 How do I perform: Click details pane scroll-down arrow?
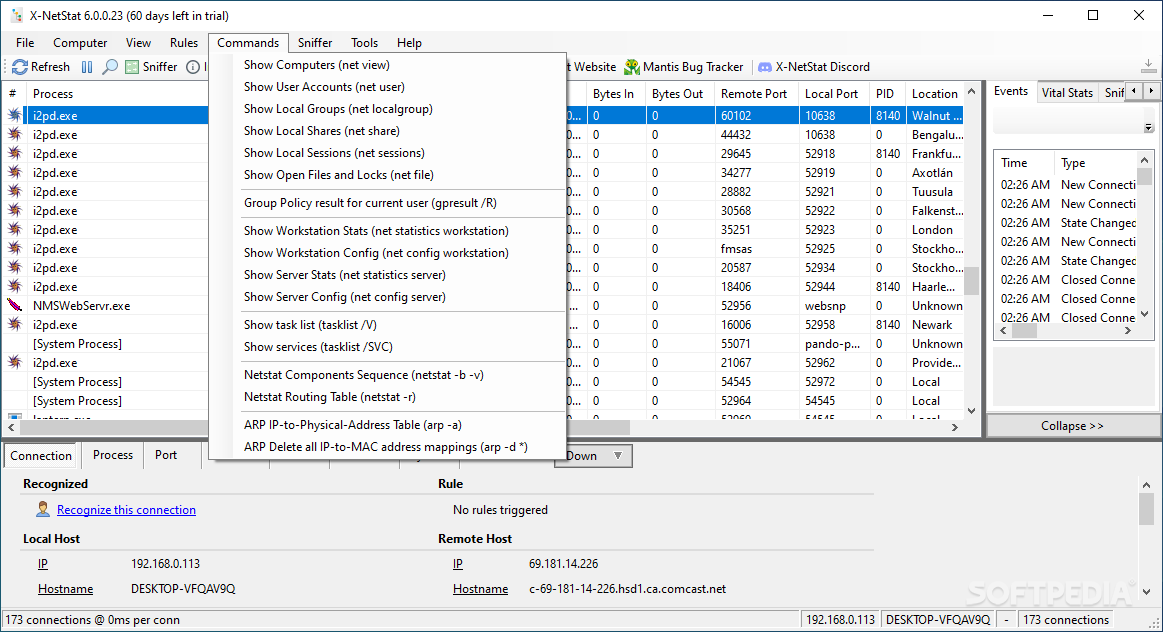1147,592
